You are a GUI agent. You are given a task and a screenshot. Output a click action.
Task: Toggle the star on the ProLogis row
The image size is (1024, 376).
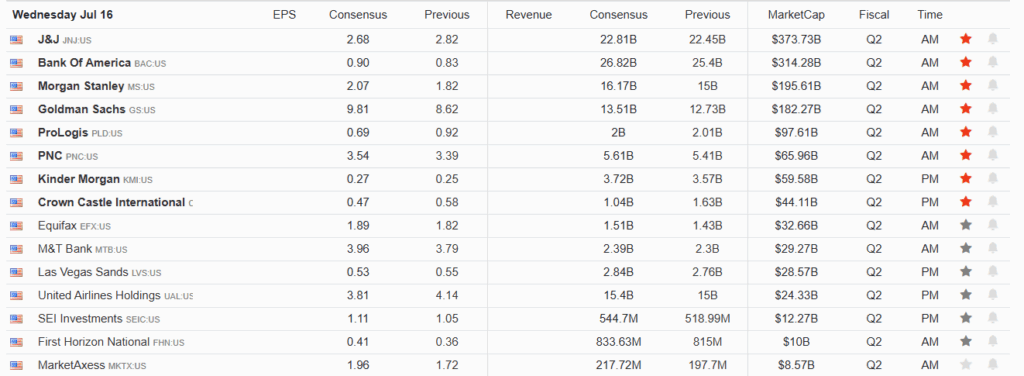click(x=966, y=133)
